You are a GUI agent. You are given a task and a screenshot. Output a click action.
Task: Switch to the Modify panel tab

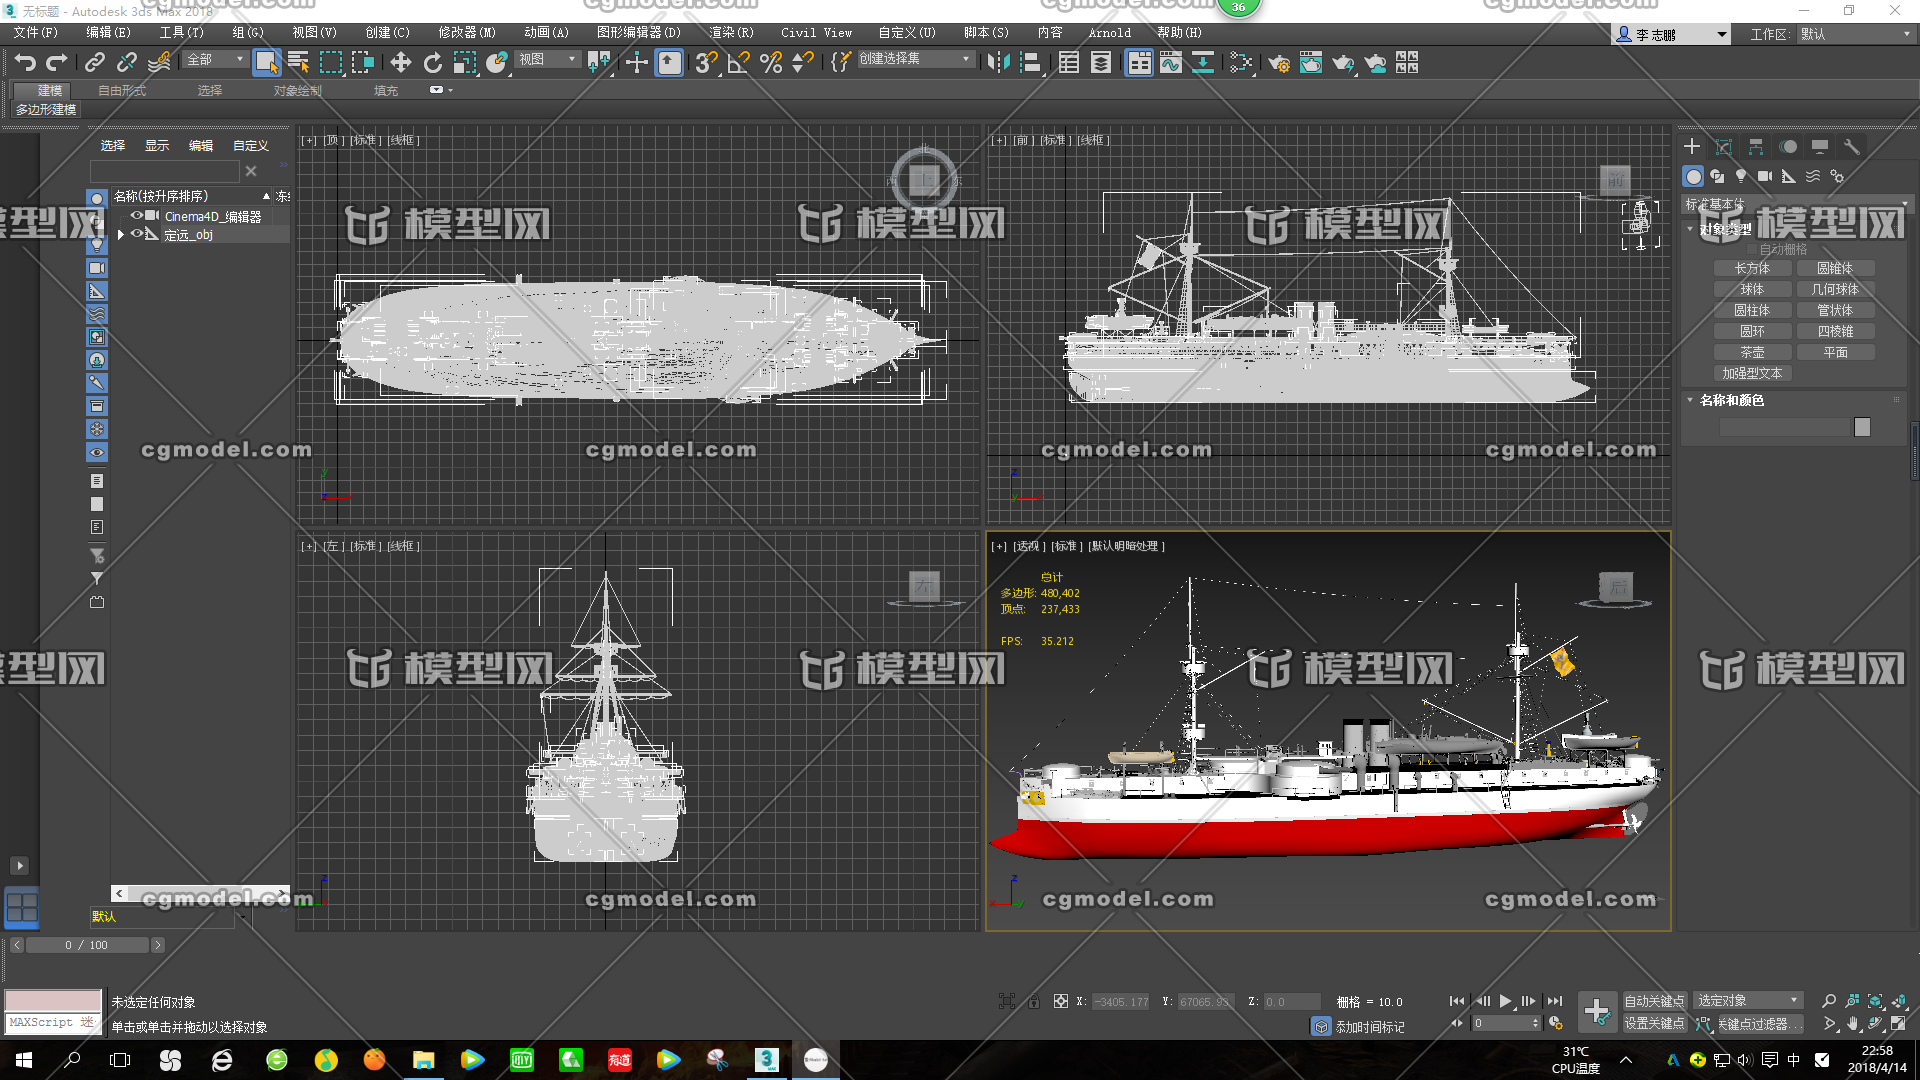1724,147
